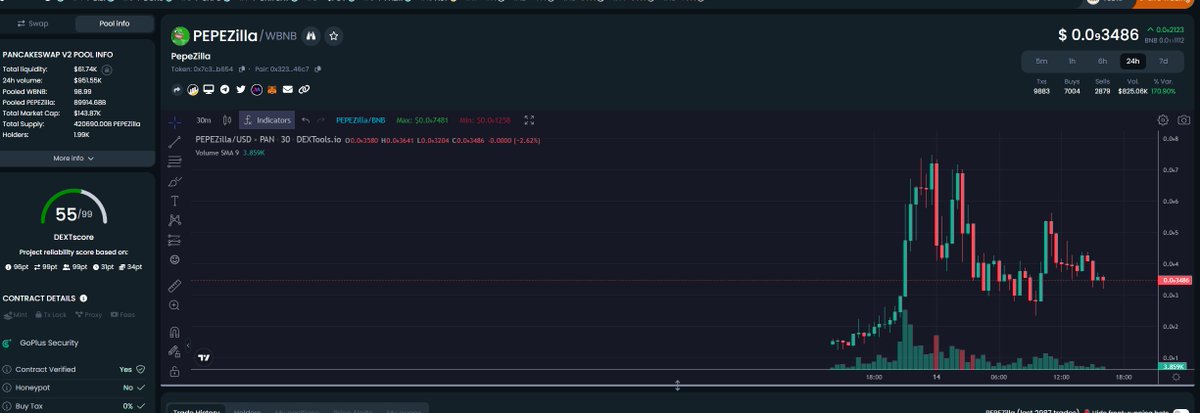The width and height of the screenshot is (1200, 413).
Task: Open candlestick chart style selector
Action: tap(227, 120)
